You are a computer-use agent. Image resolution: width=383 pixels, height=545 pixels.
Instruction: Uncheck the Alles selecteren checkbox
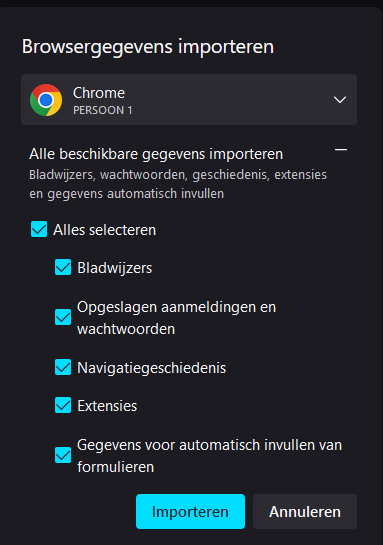[x=39, y=229]
